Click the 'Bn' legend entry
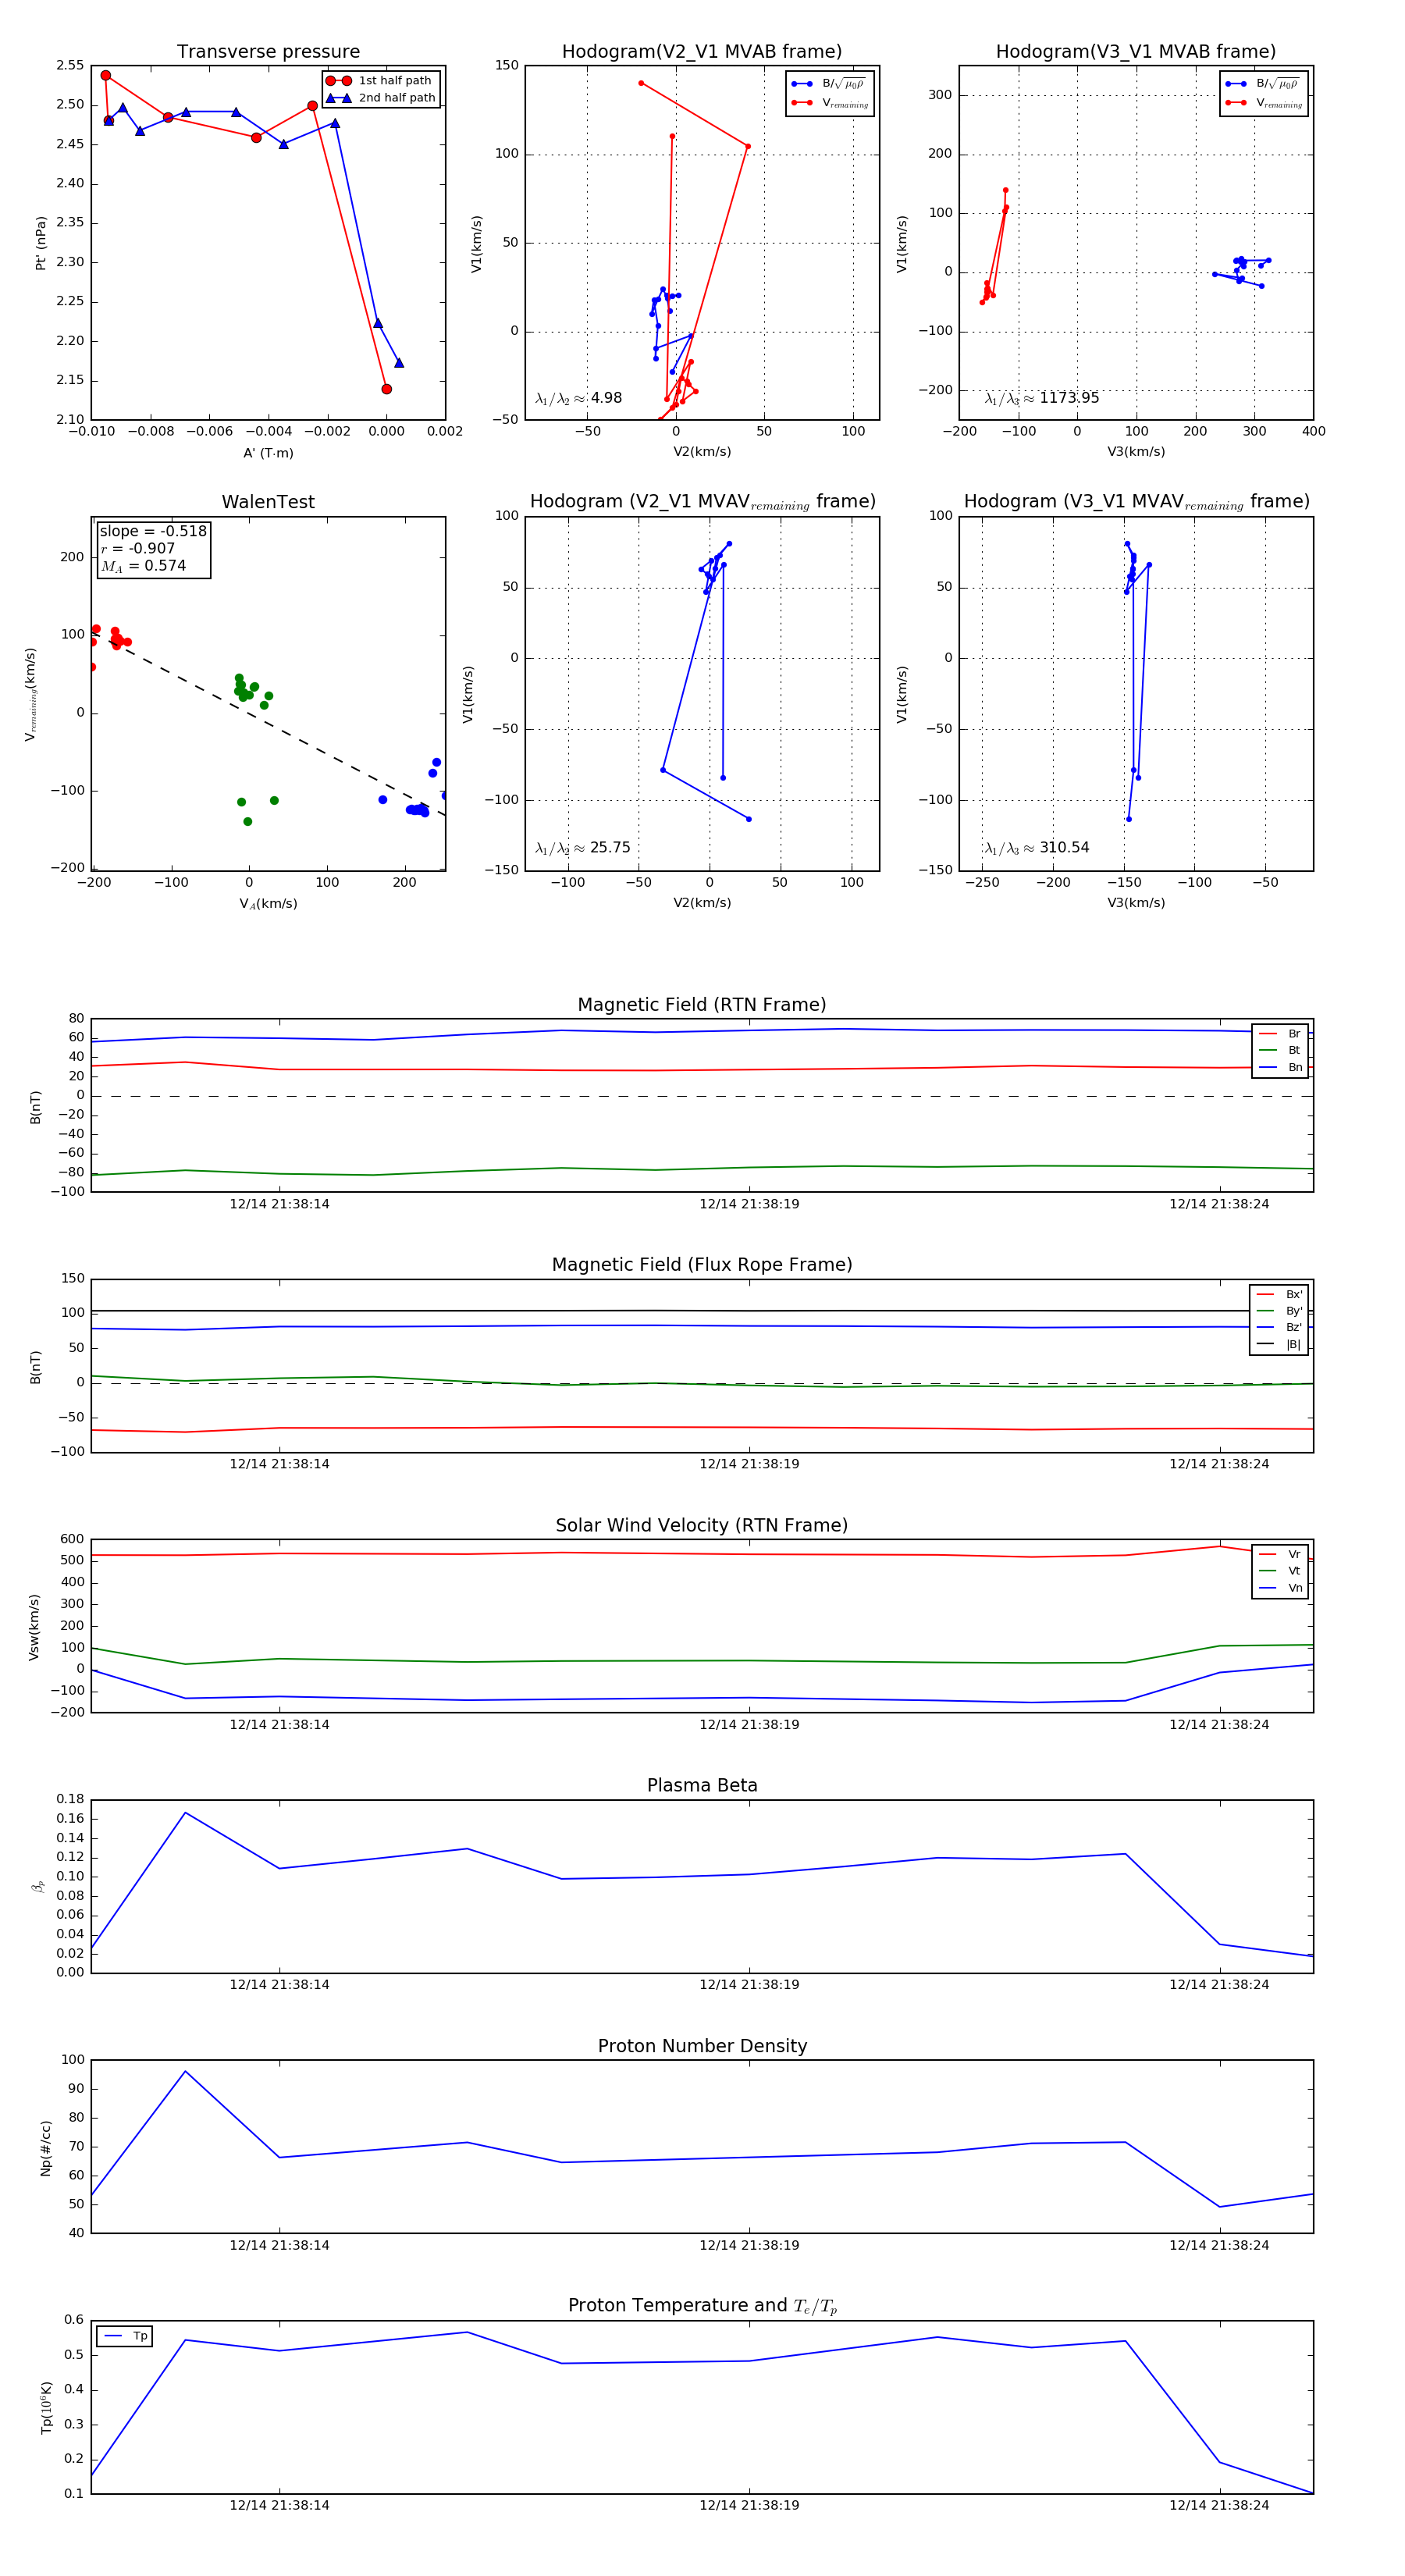The width and height of the screenshot is (1405, 2576). 1280,1067
